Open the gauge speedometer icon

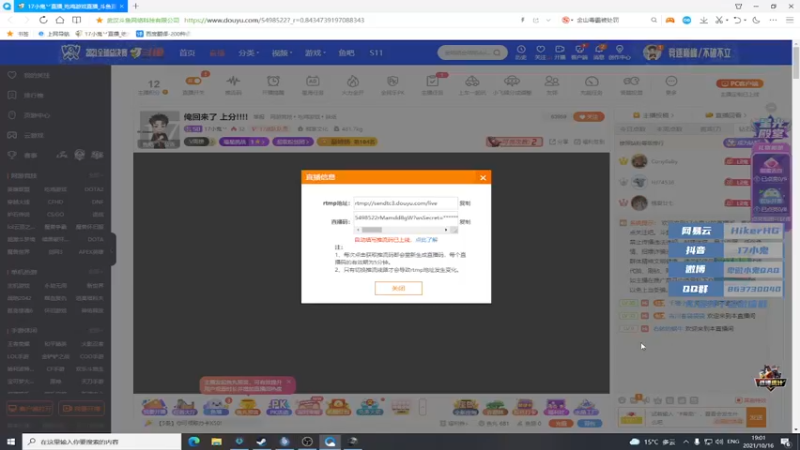591,85
